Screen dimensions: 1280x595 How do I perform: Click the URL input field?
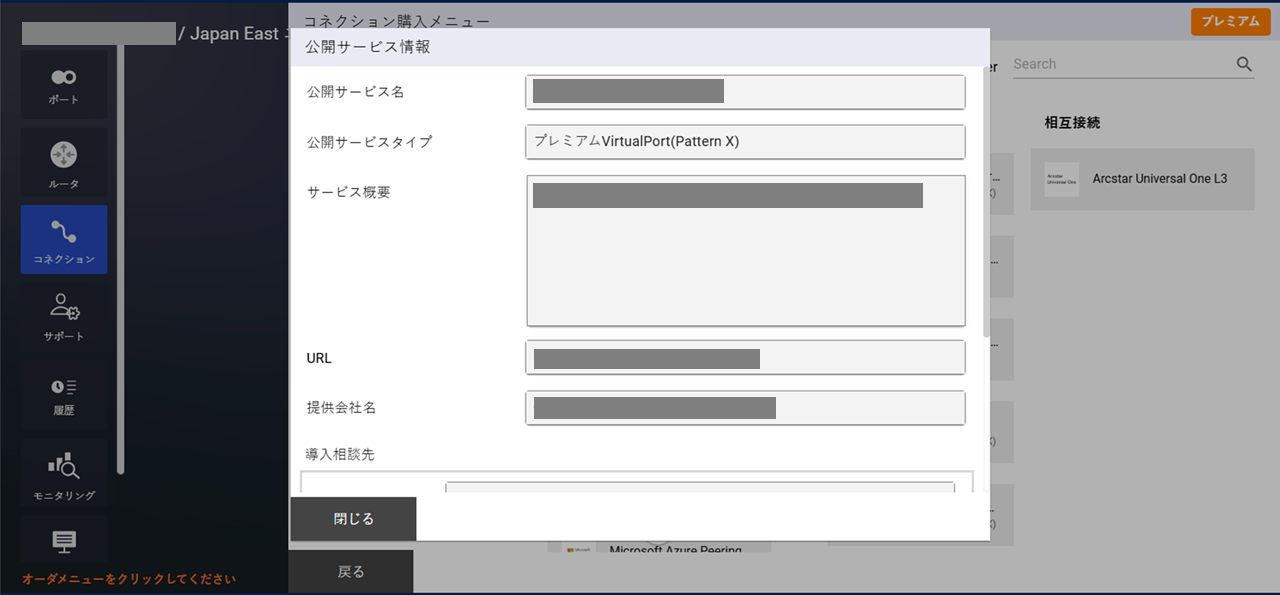tap(745, 357)
